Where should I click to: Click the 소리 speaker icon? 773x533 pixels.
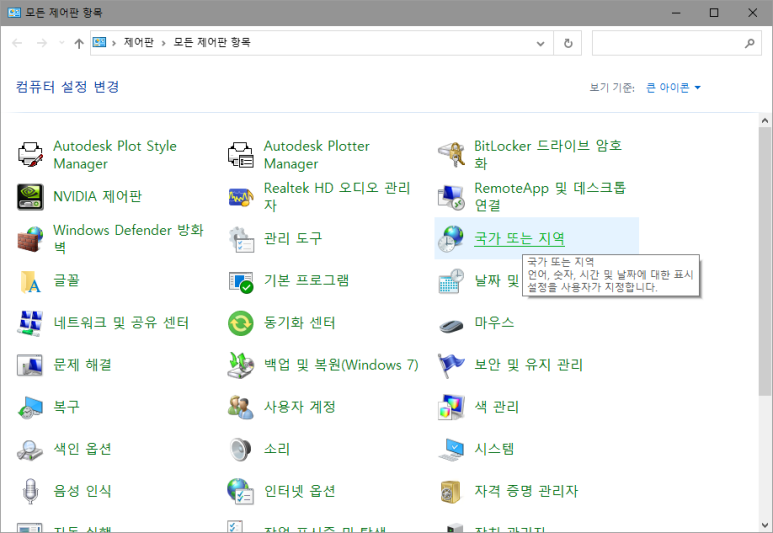click(x=241, y=450)
